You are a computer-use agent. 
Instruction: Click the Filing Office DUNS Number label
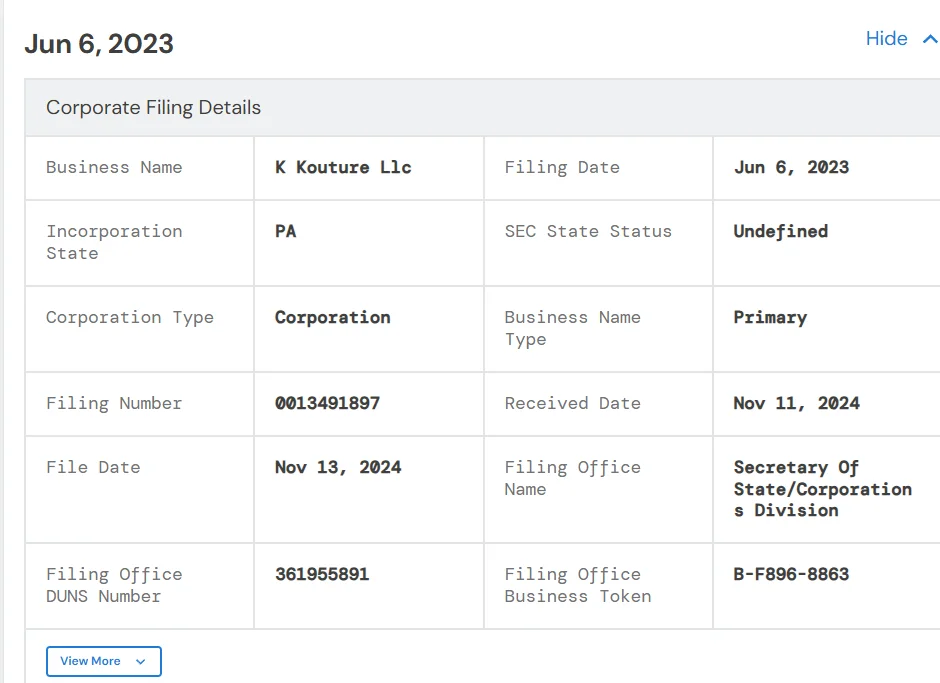(114, 585)
